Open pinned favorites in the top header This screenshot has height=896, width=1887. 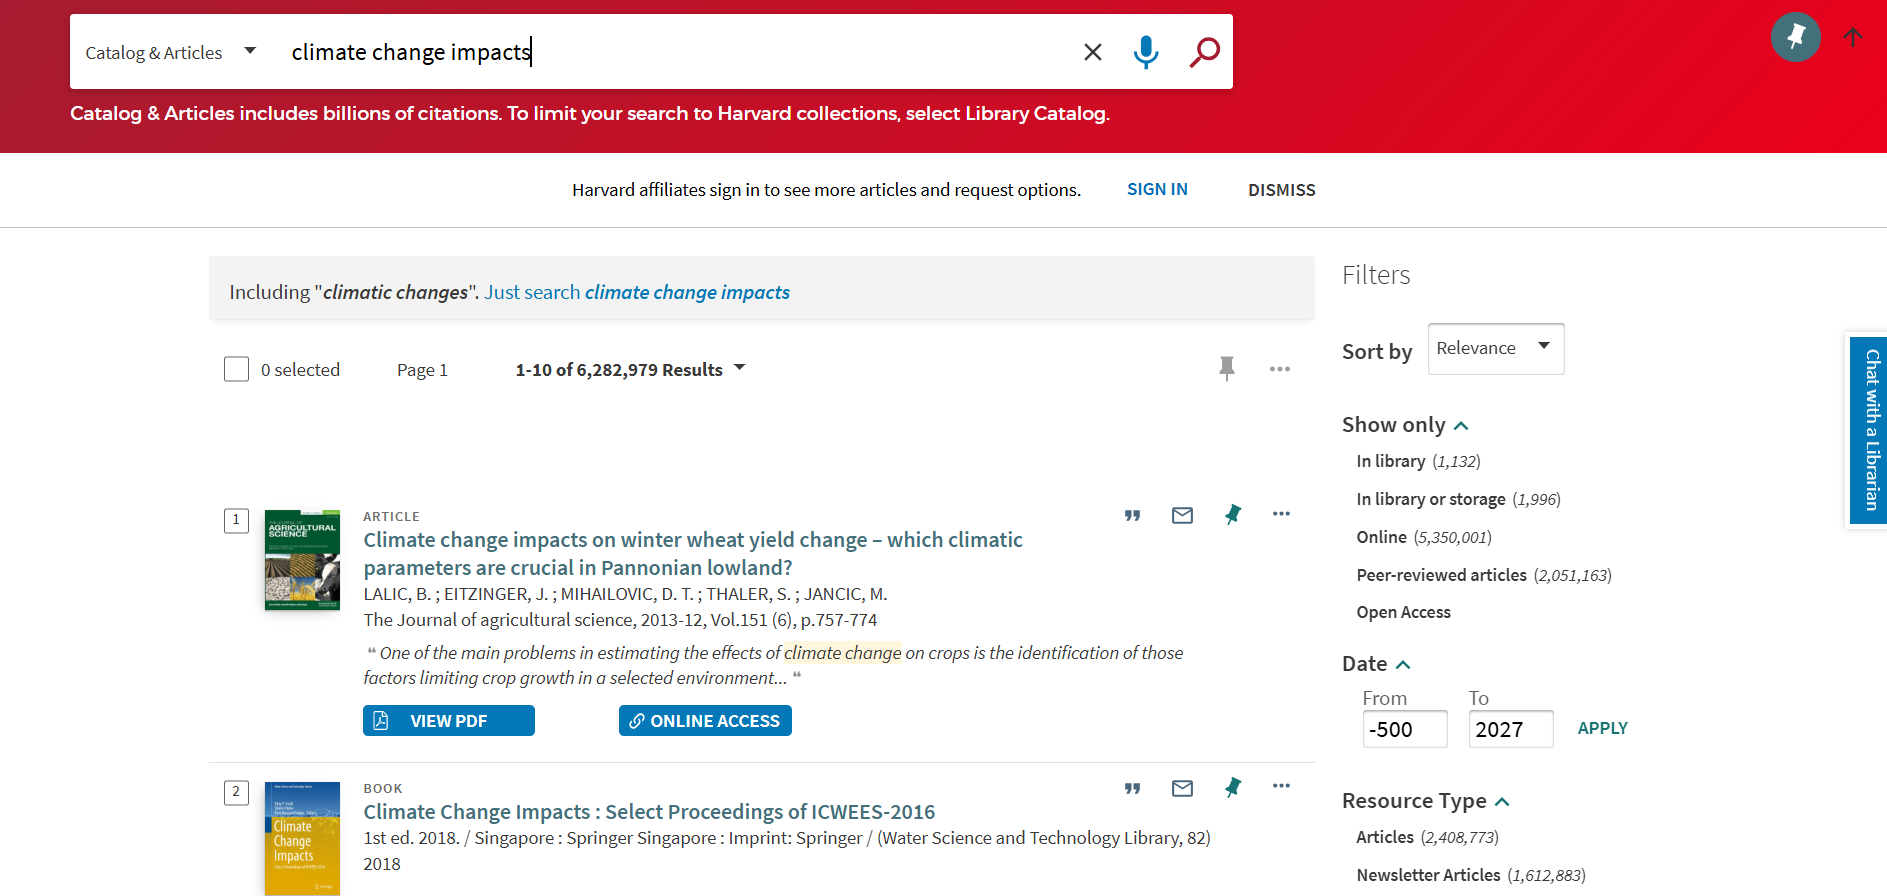point(1795,38)
